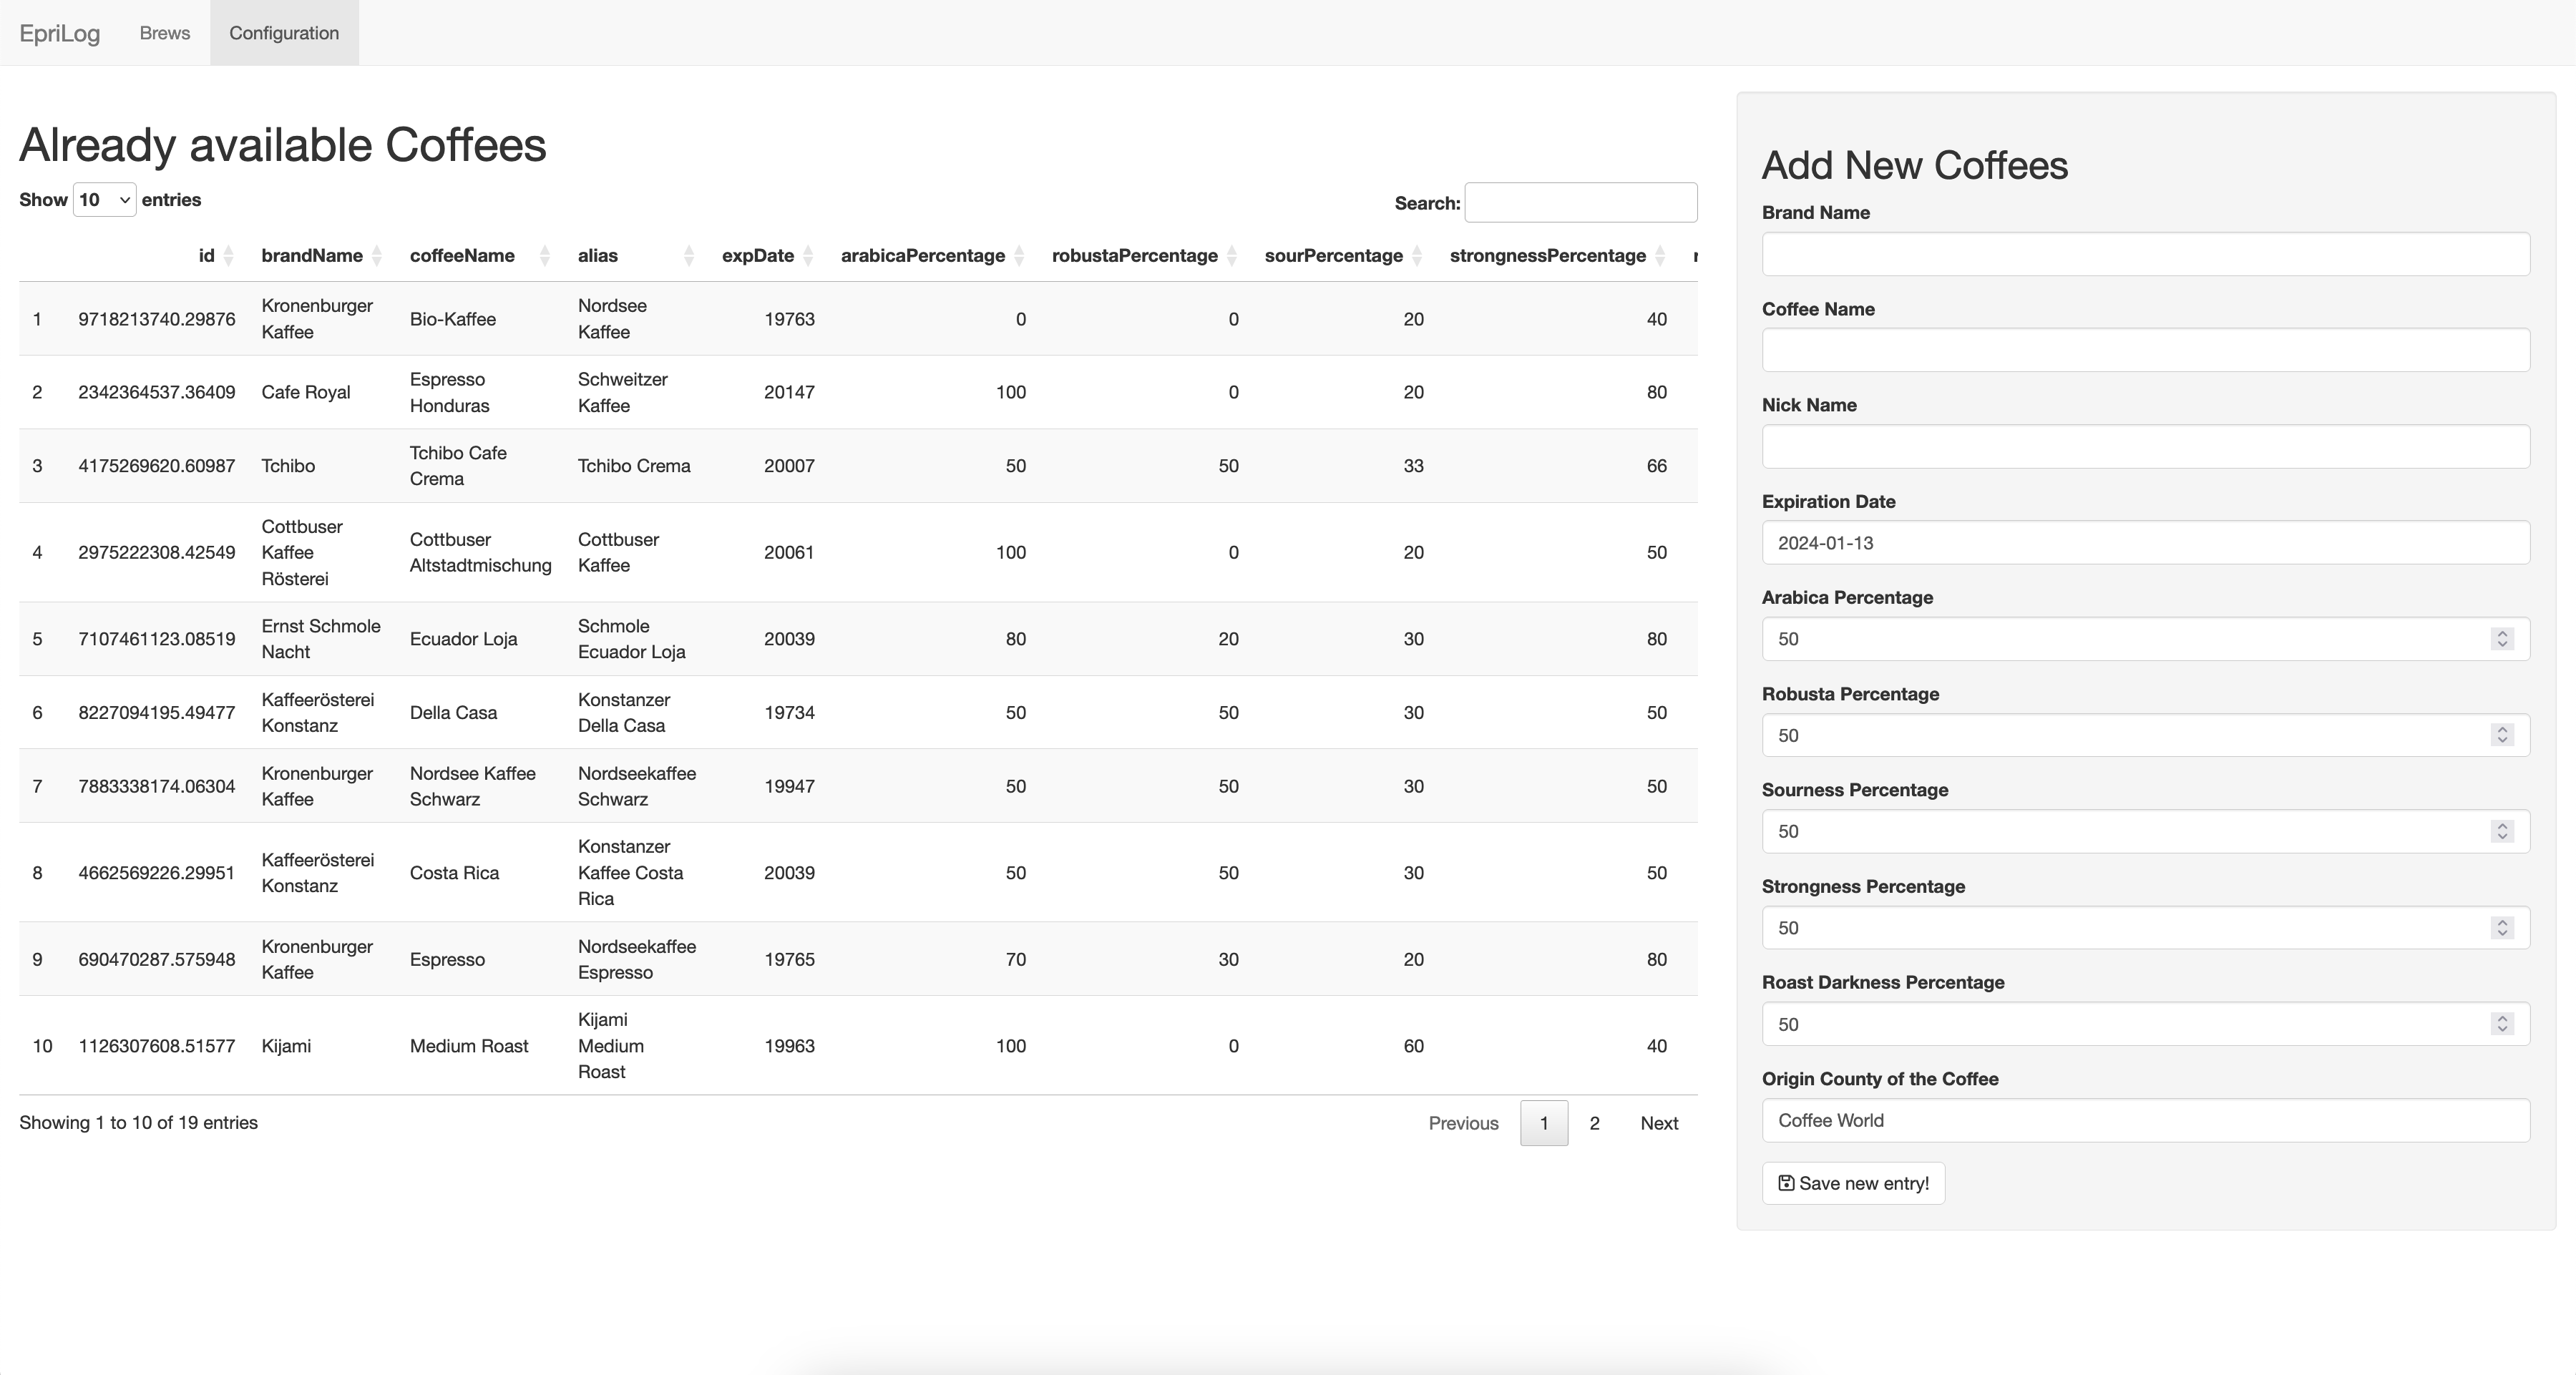Viewport: 2576px width, 1375px height.
Task: Adjust the Arabica Percentage stepper arrows
Action: click(x=2502, y=639)
